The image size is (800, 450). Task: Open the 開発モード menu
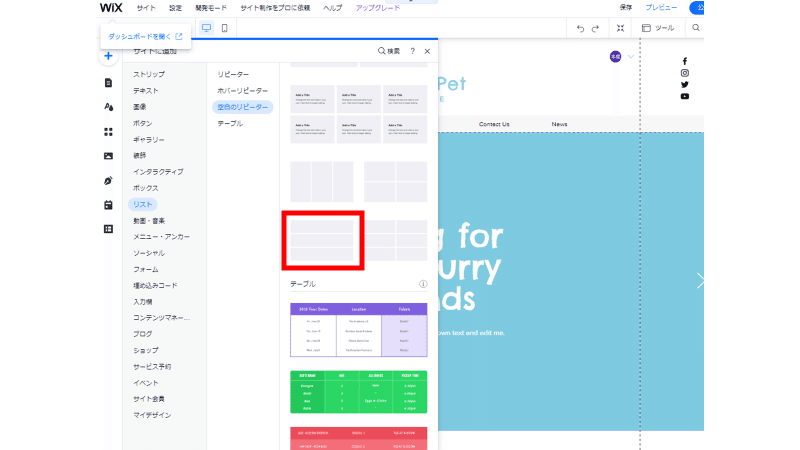click(x=211, y=8)
